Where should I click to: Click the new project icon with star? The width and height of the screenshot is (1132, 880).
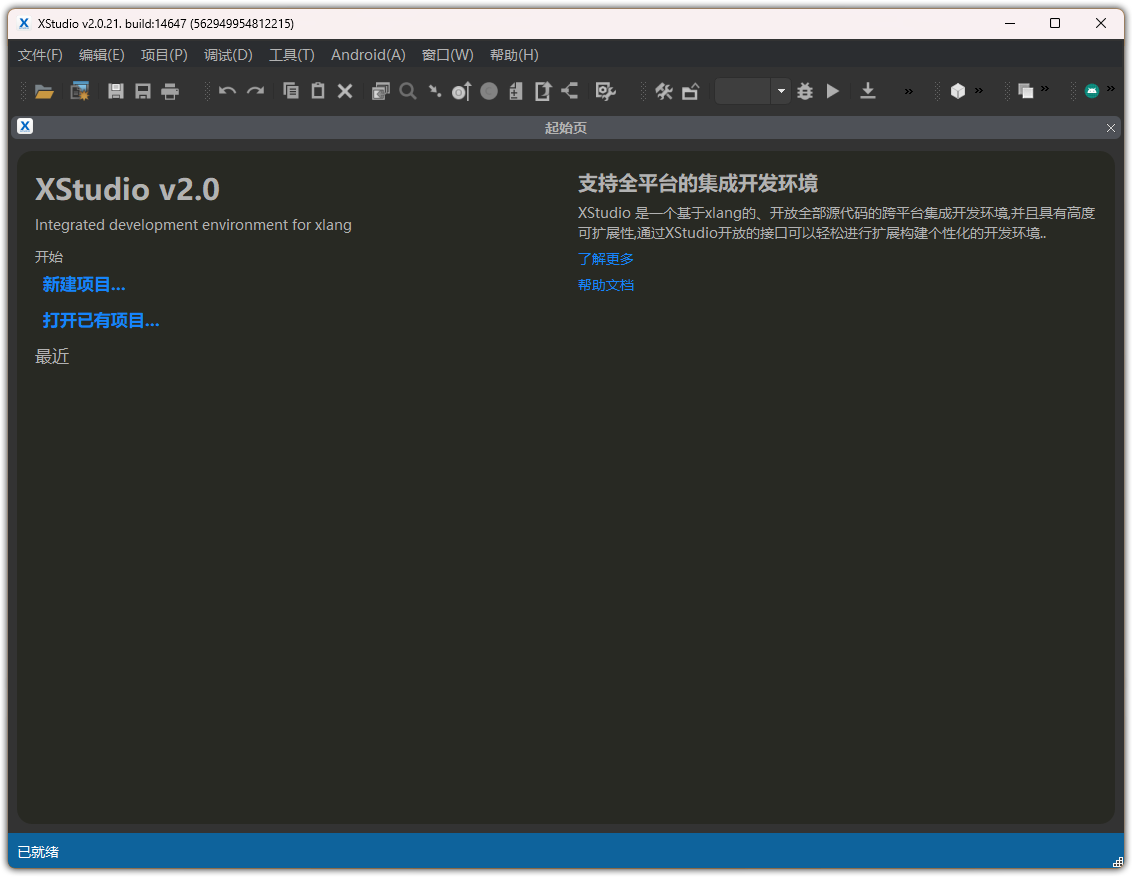(x=79, y=92)
